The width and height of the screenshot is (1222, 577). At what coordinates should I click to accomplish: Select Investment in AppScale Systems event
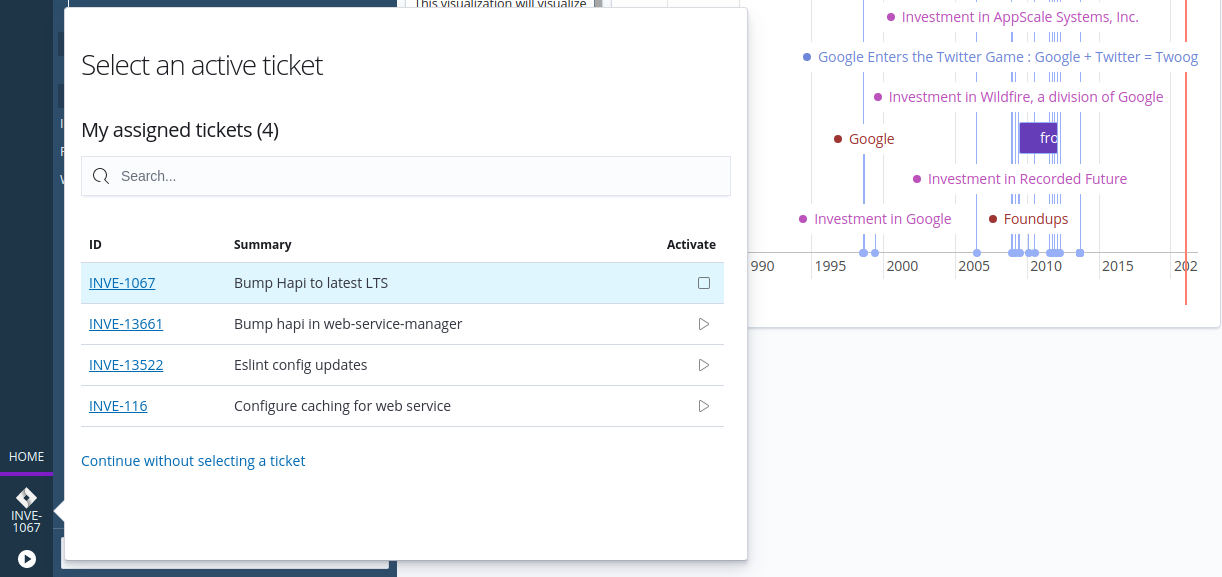tap(1019, 17)
